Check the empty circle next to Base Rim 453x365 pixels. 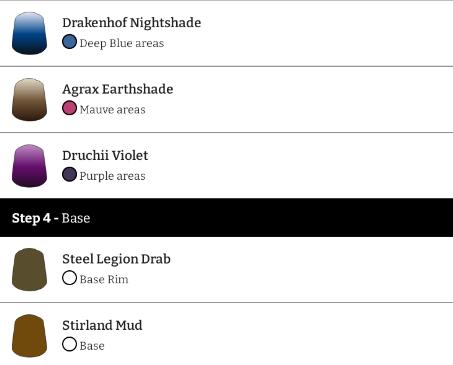[x=69, y=278]
